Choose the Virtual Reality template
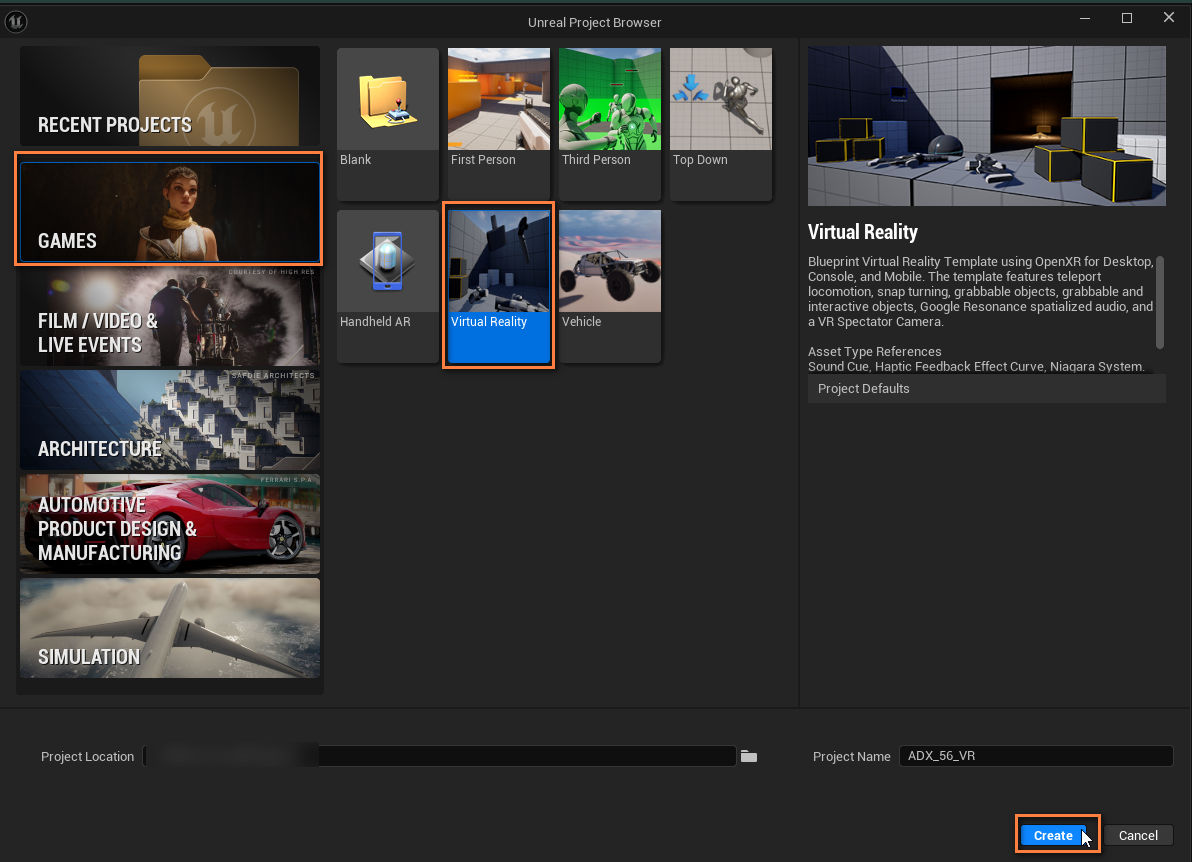The height and width of the screenshot is (862, 1192). click(x=499, y=286)
